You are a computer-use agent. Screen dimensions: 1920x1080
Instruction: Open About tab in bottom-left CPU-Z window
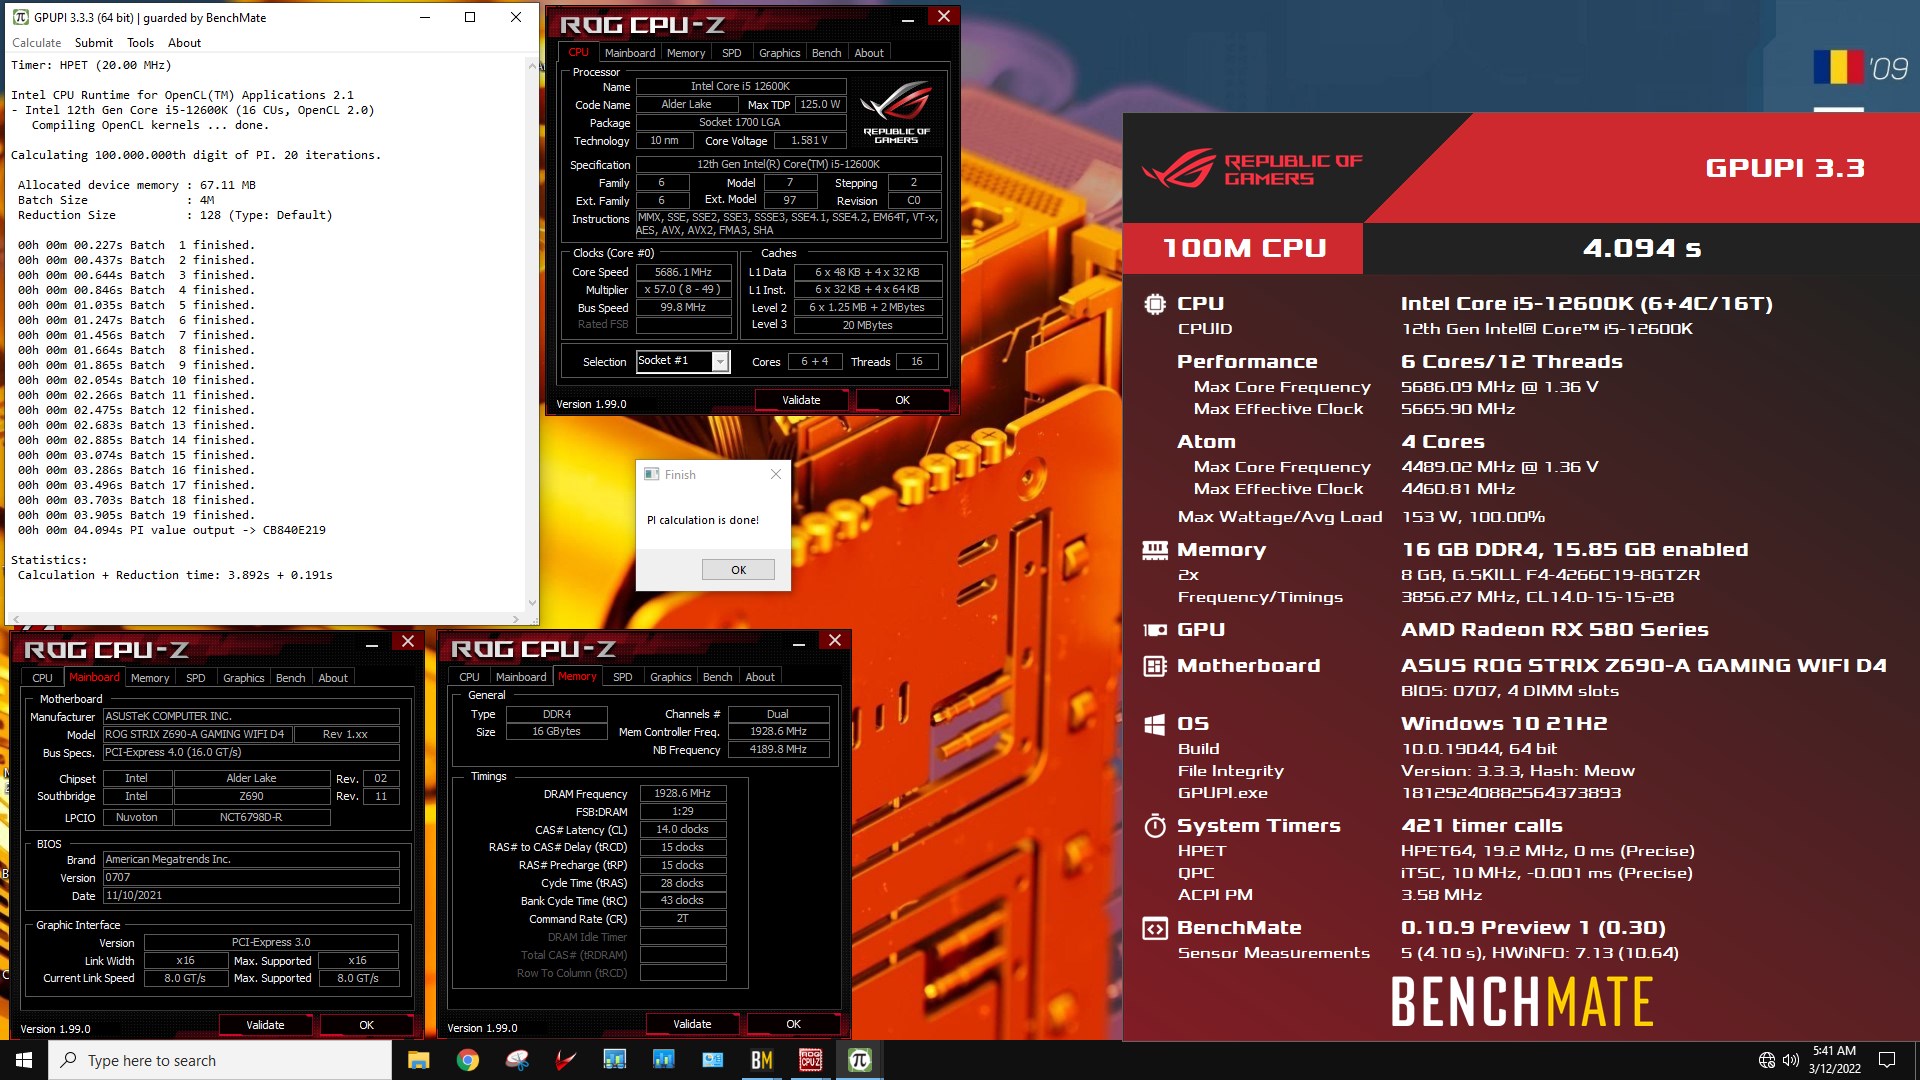click(333, 678)
